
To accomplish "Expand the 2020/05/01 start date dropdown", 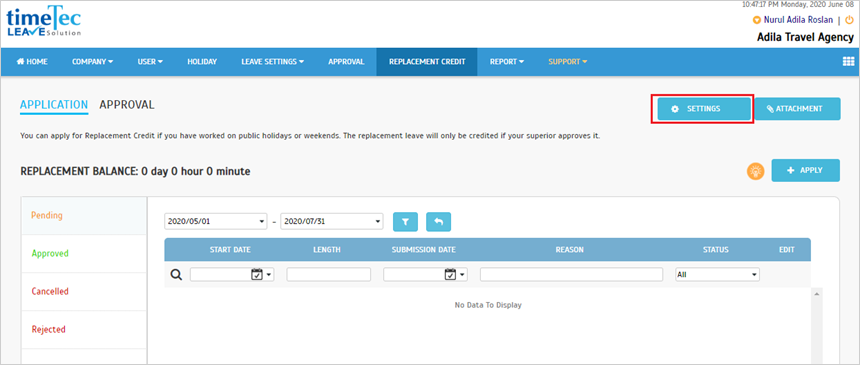I will point(216,221).
